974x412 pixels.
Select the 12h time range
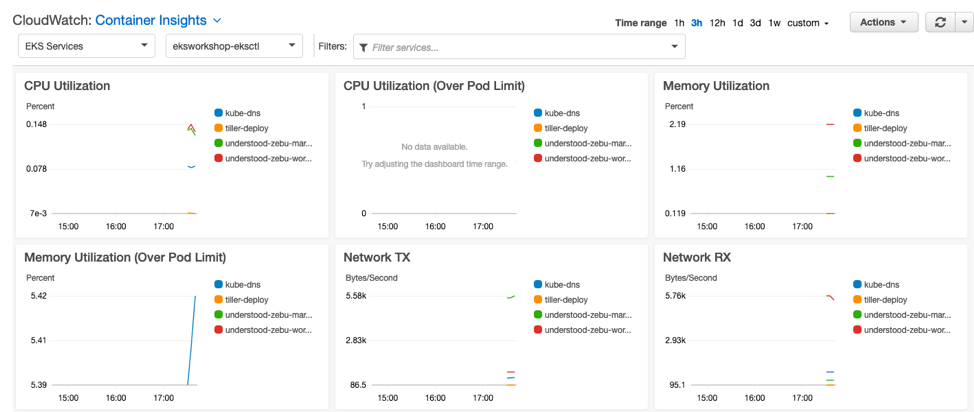click(717, 23)
